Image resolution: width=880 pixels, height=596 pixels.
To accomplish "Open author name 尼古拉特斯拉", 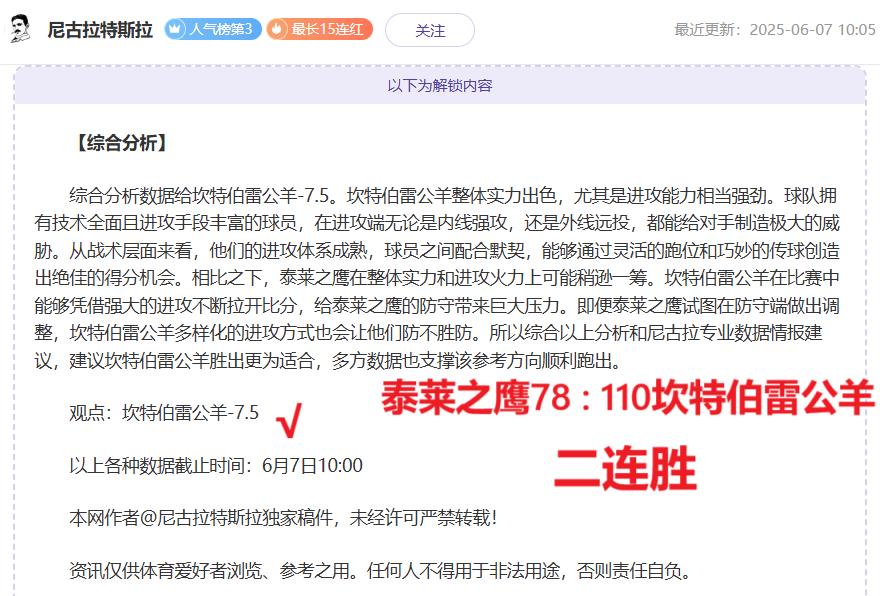I will [x=100, y=29].
